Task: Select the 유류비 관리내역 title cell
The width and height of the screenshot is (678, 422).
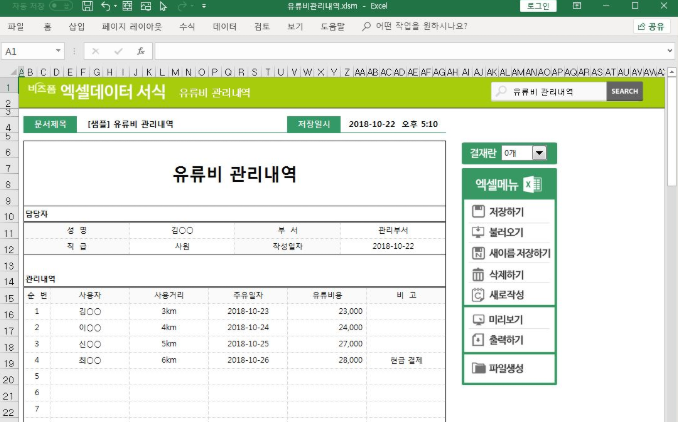Action: pos(234,173)
